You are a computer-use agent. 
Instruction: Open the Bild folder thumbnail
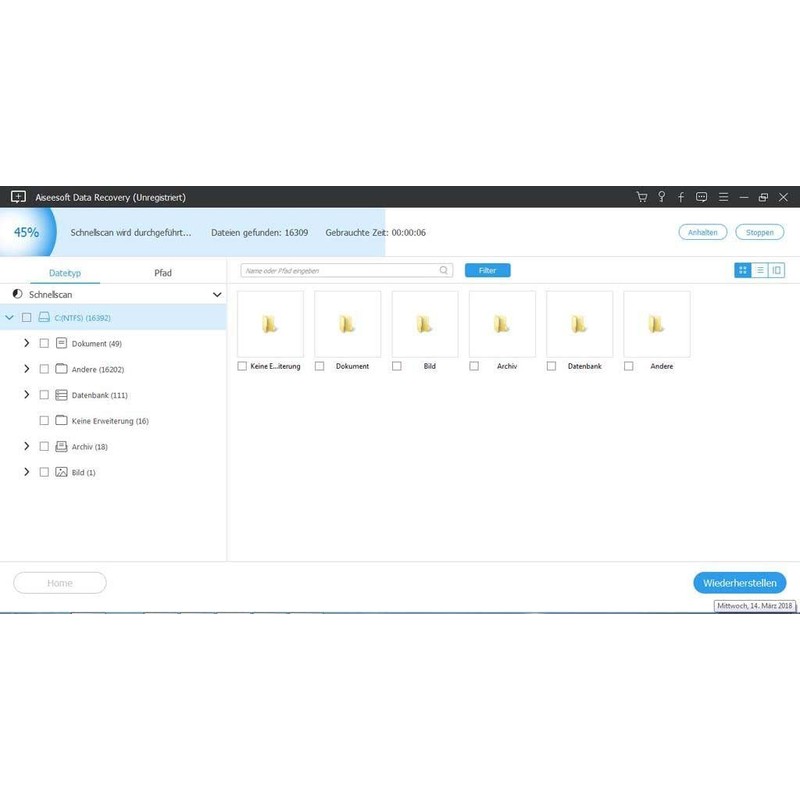(x=425, y=322)
